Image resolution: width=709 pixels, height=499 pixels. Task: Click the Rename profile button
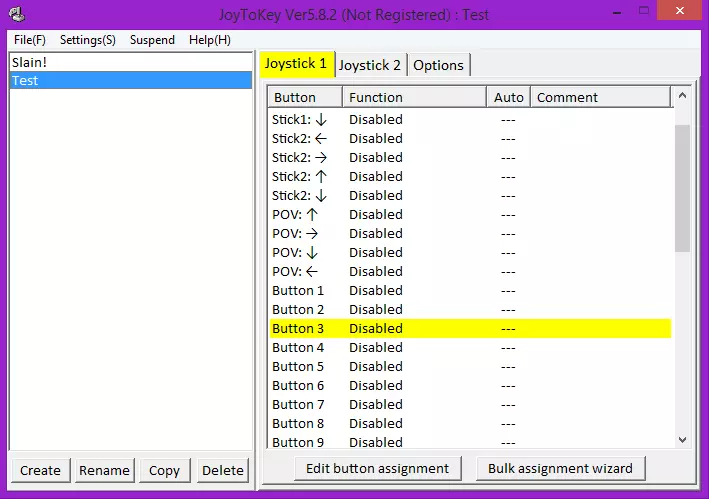click(104, 470)
